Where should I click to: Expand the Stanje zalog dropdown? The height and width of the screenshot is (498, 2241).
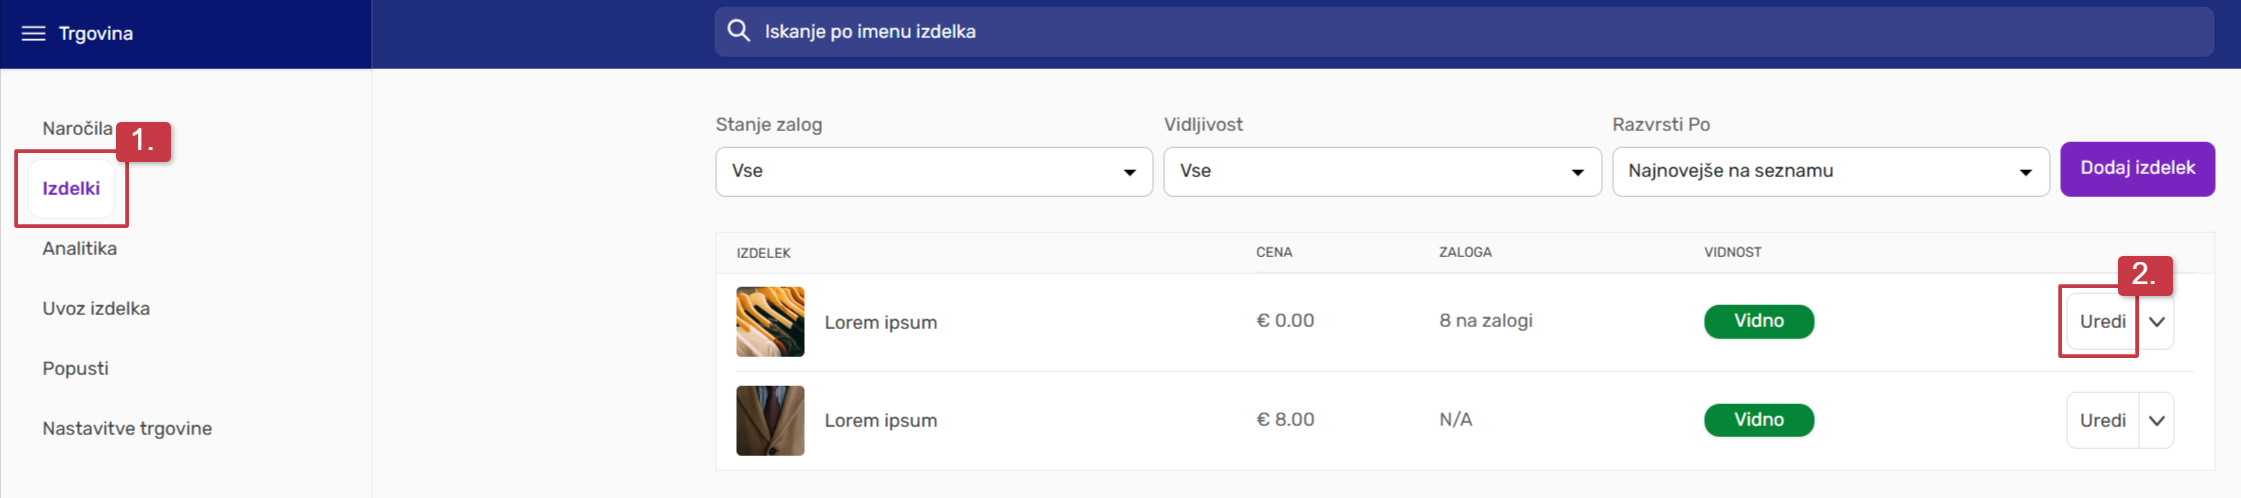933,171
